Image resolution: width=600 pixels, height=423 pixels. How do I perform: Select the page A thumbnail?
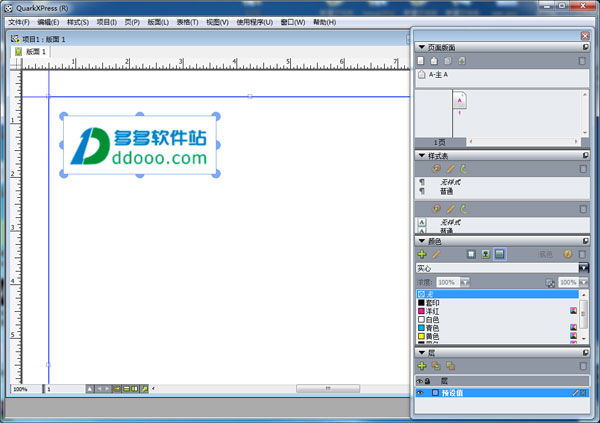460,101
